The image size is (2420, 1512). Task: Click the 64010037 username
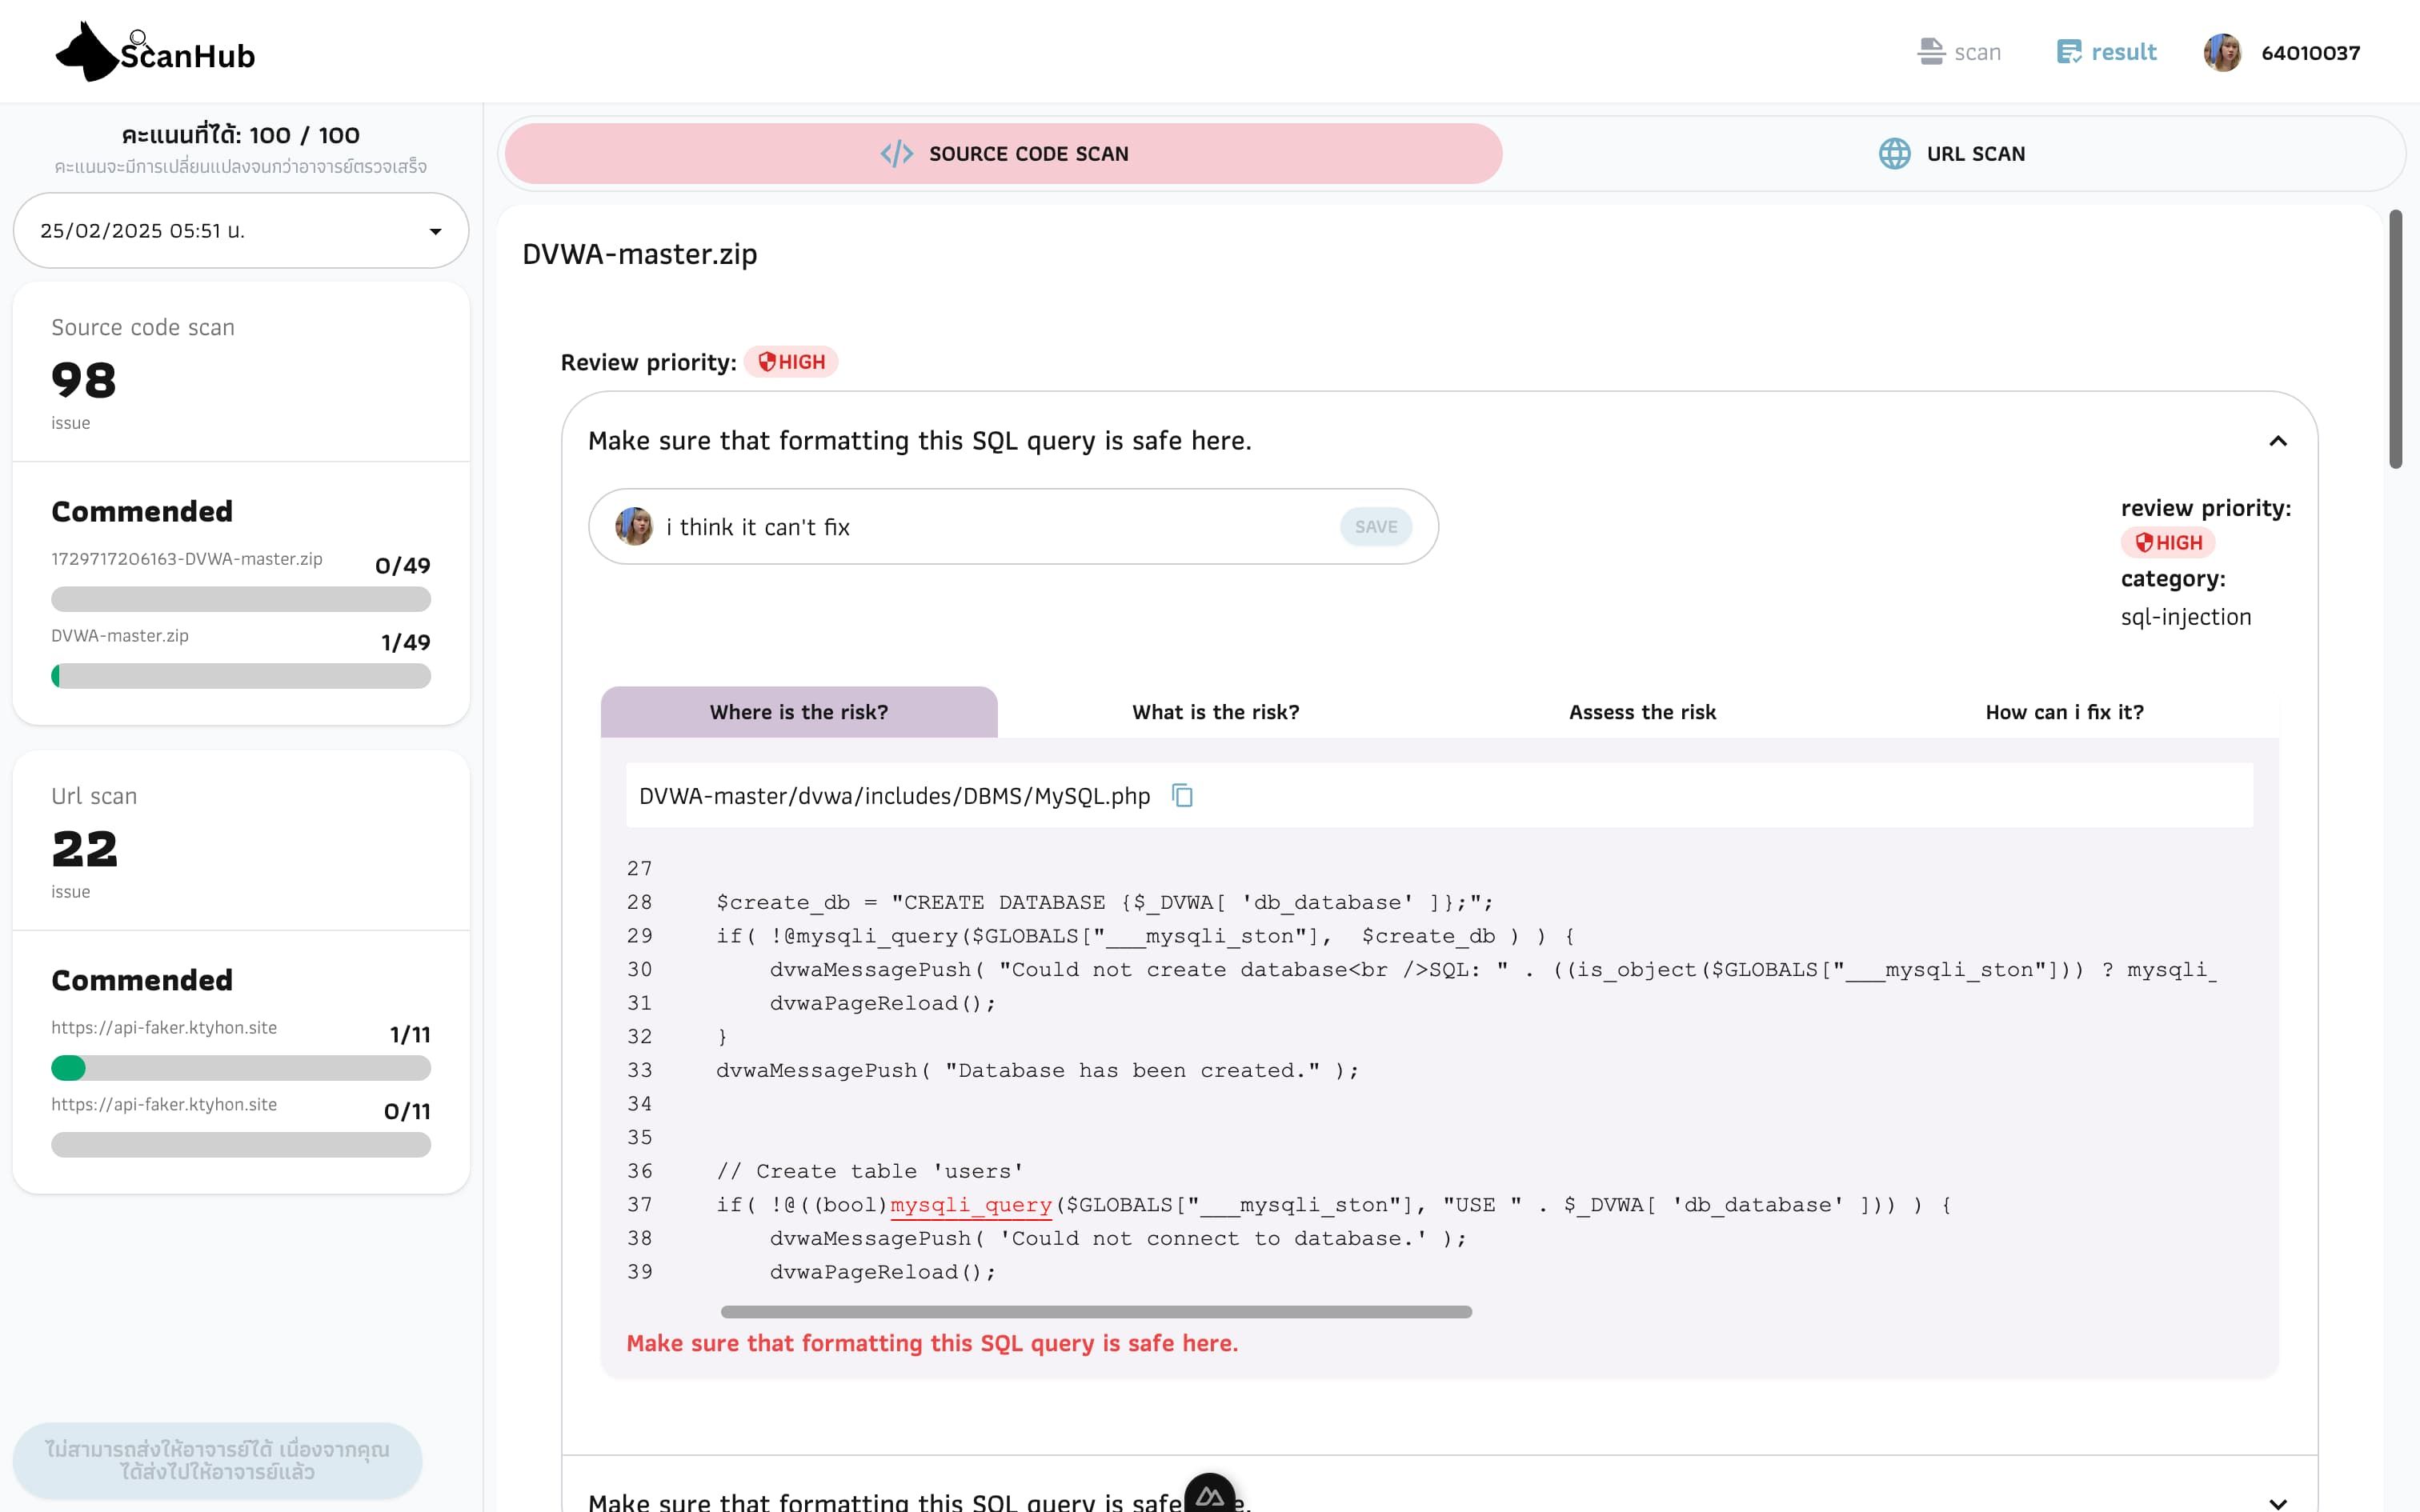(x=2310, y=53)
